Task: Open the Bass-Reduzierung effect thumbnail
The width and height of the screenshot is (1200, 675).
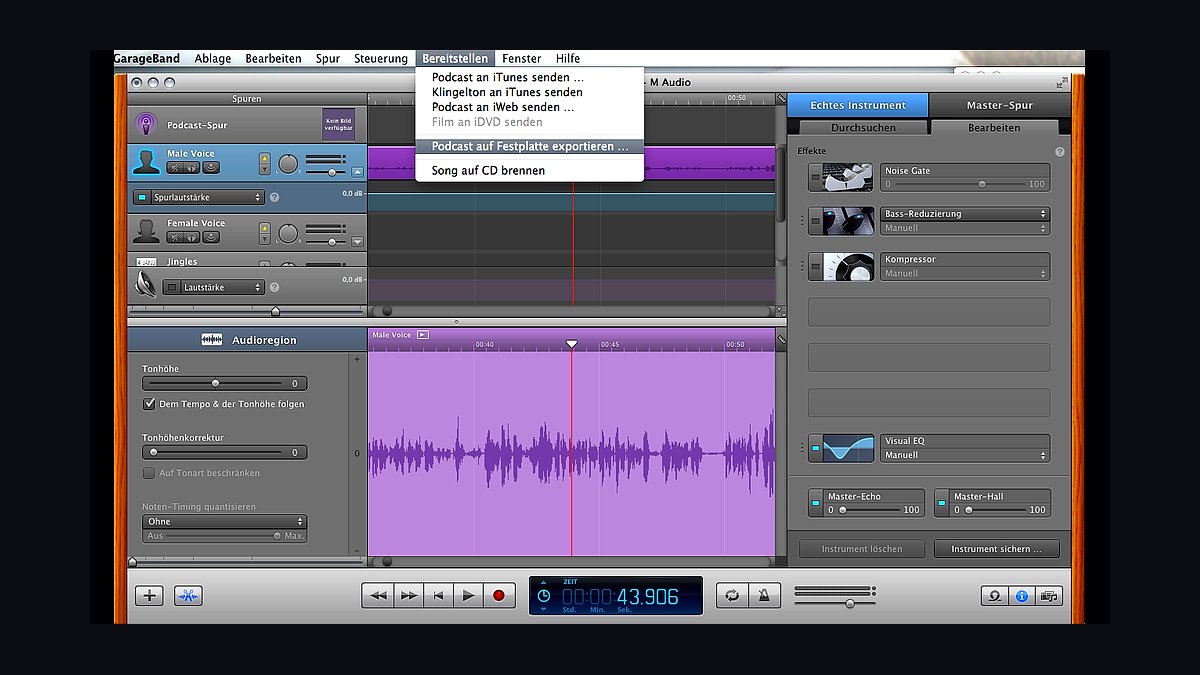Action: 848,221
